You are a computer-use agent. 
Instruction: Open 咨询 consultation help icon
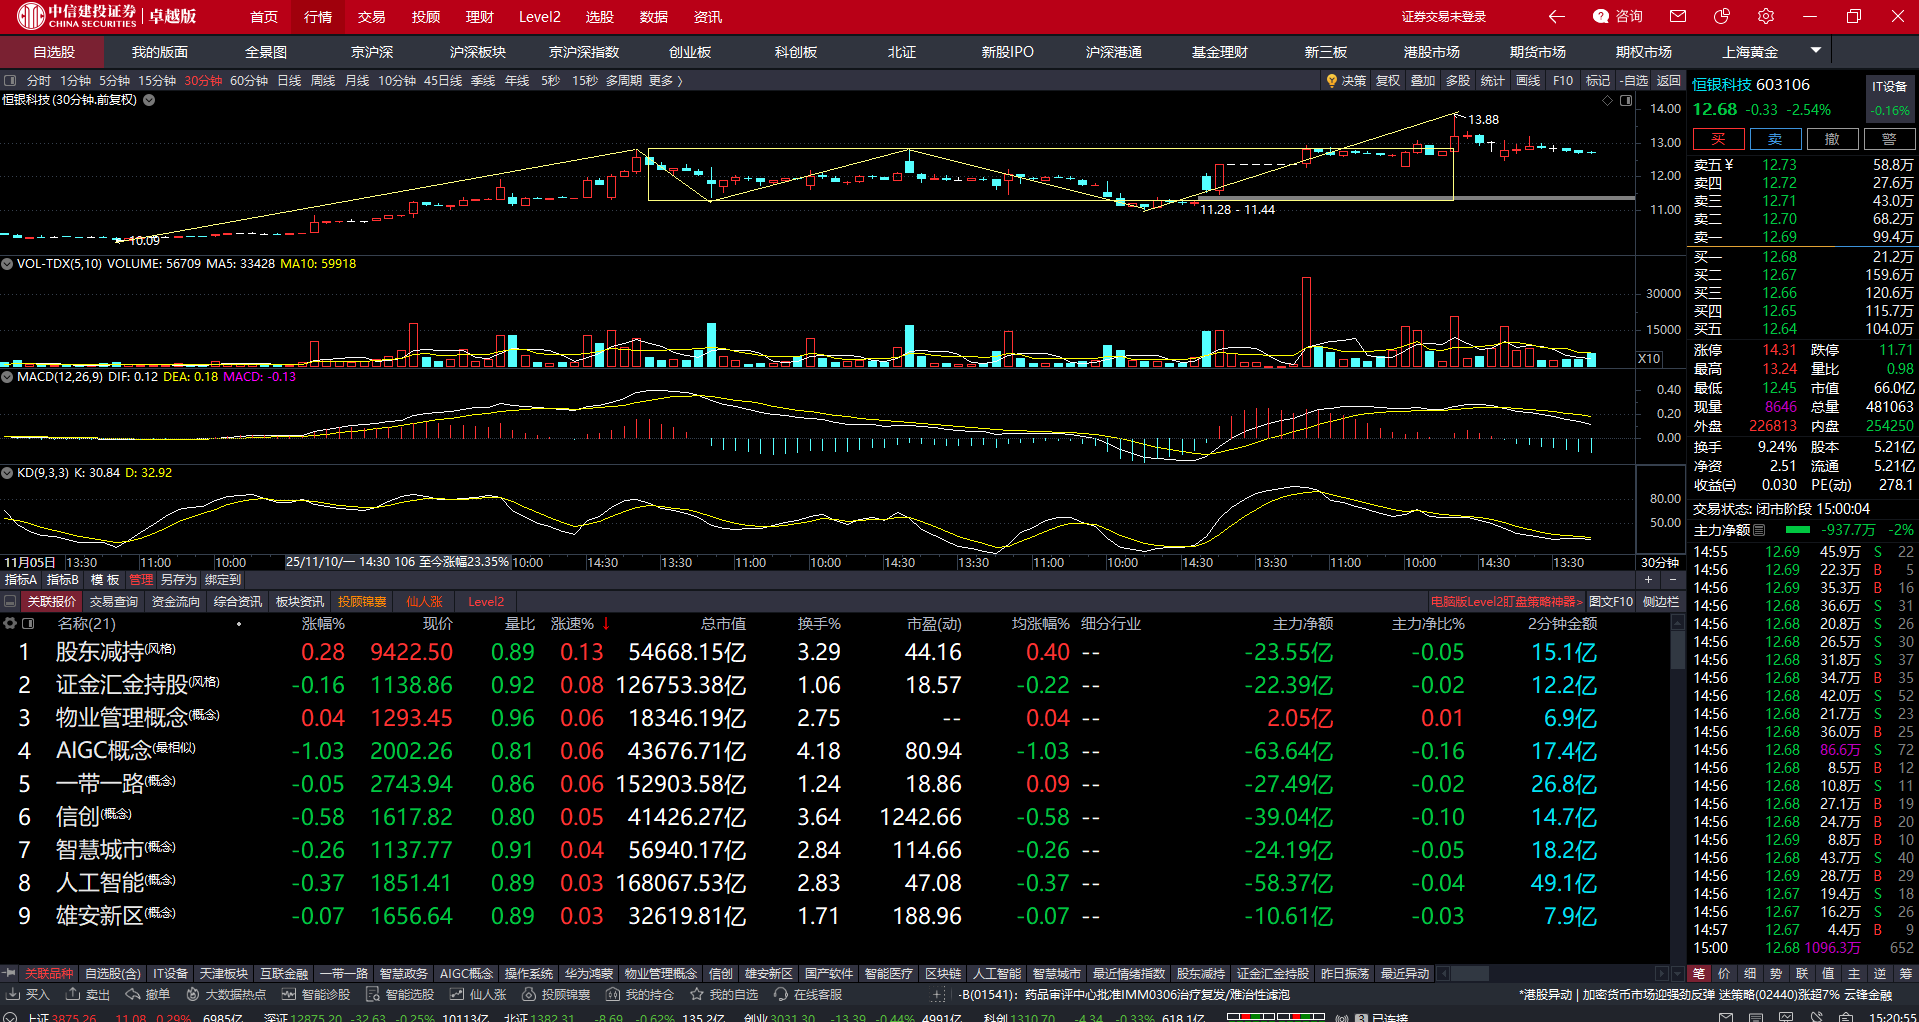(1617, 16)
